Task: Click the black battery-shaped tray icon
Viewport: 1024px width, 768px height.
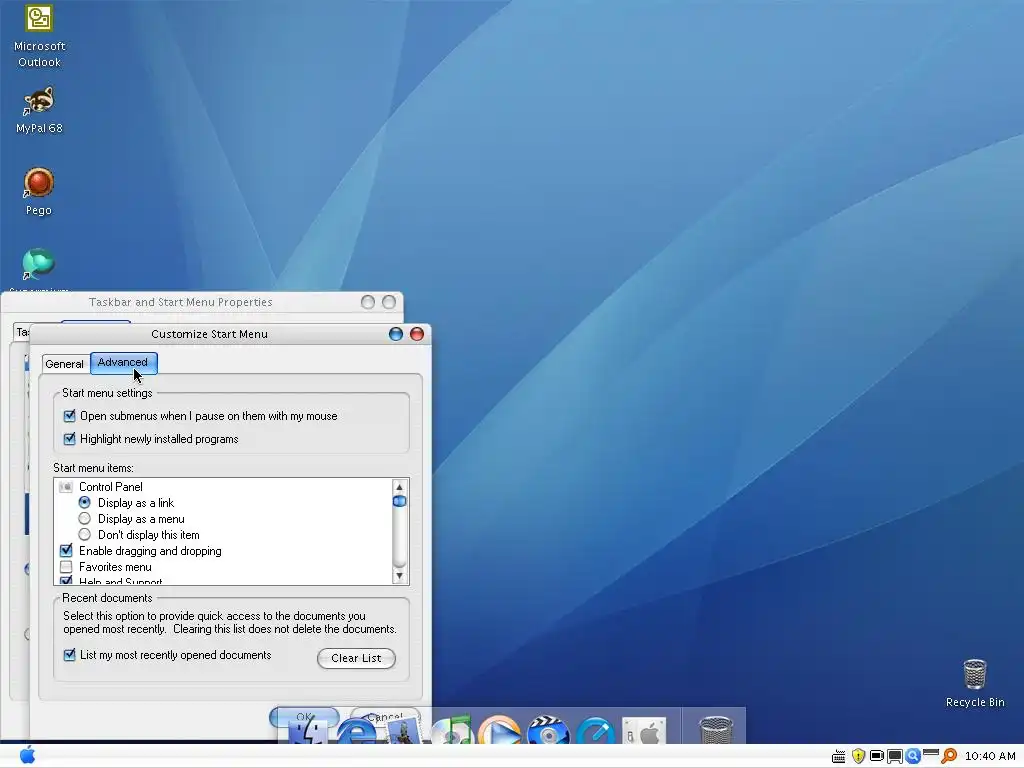Action: 876,756
